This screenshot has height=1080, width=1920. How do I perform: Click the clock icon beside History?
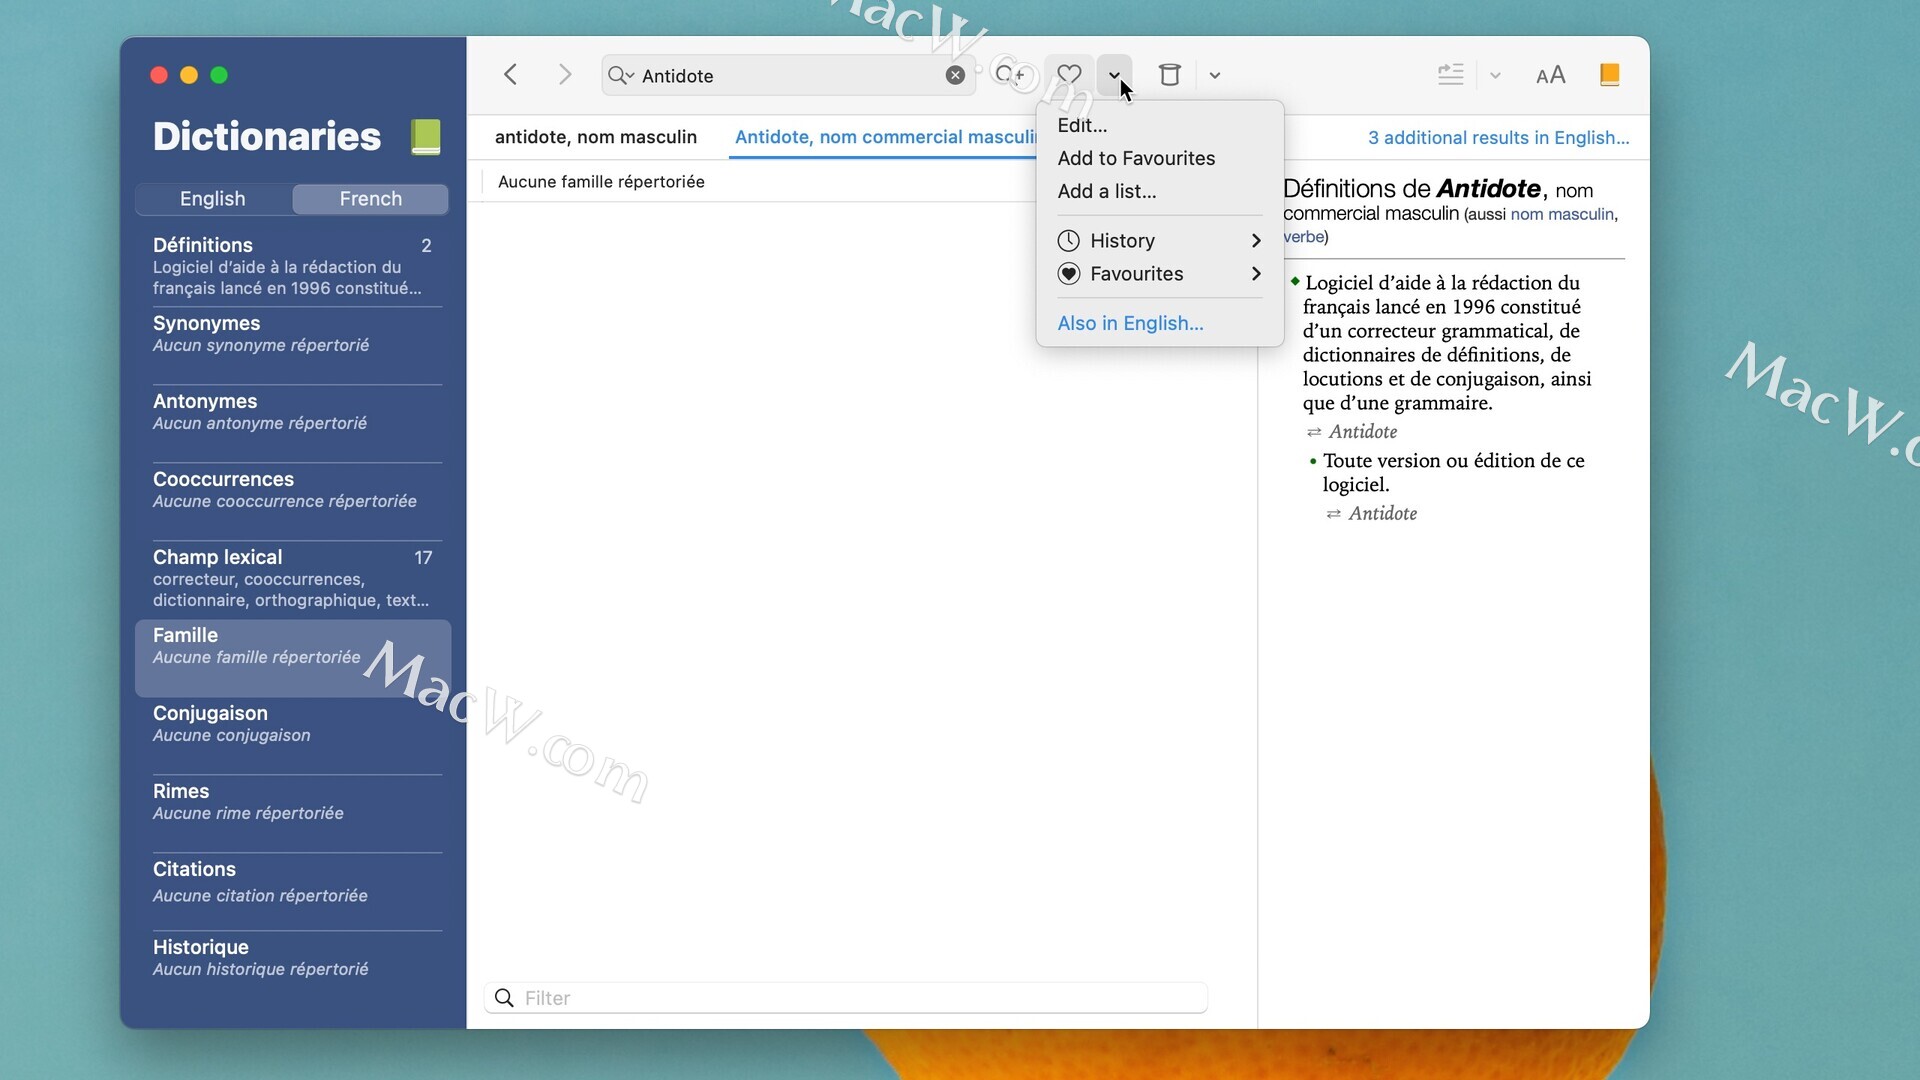tap(1069, 241)
